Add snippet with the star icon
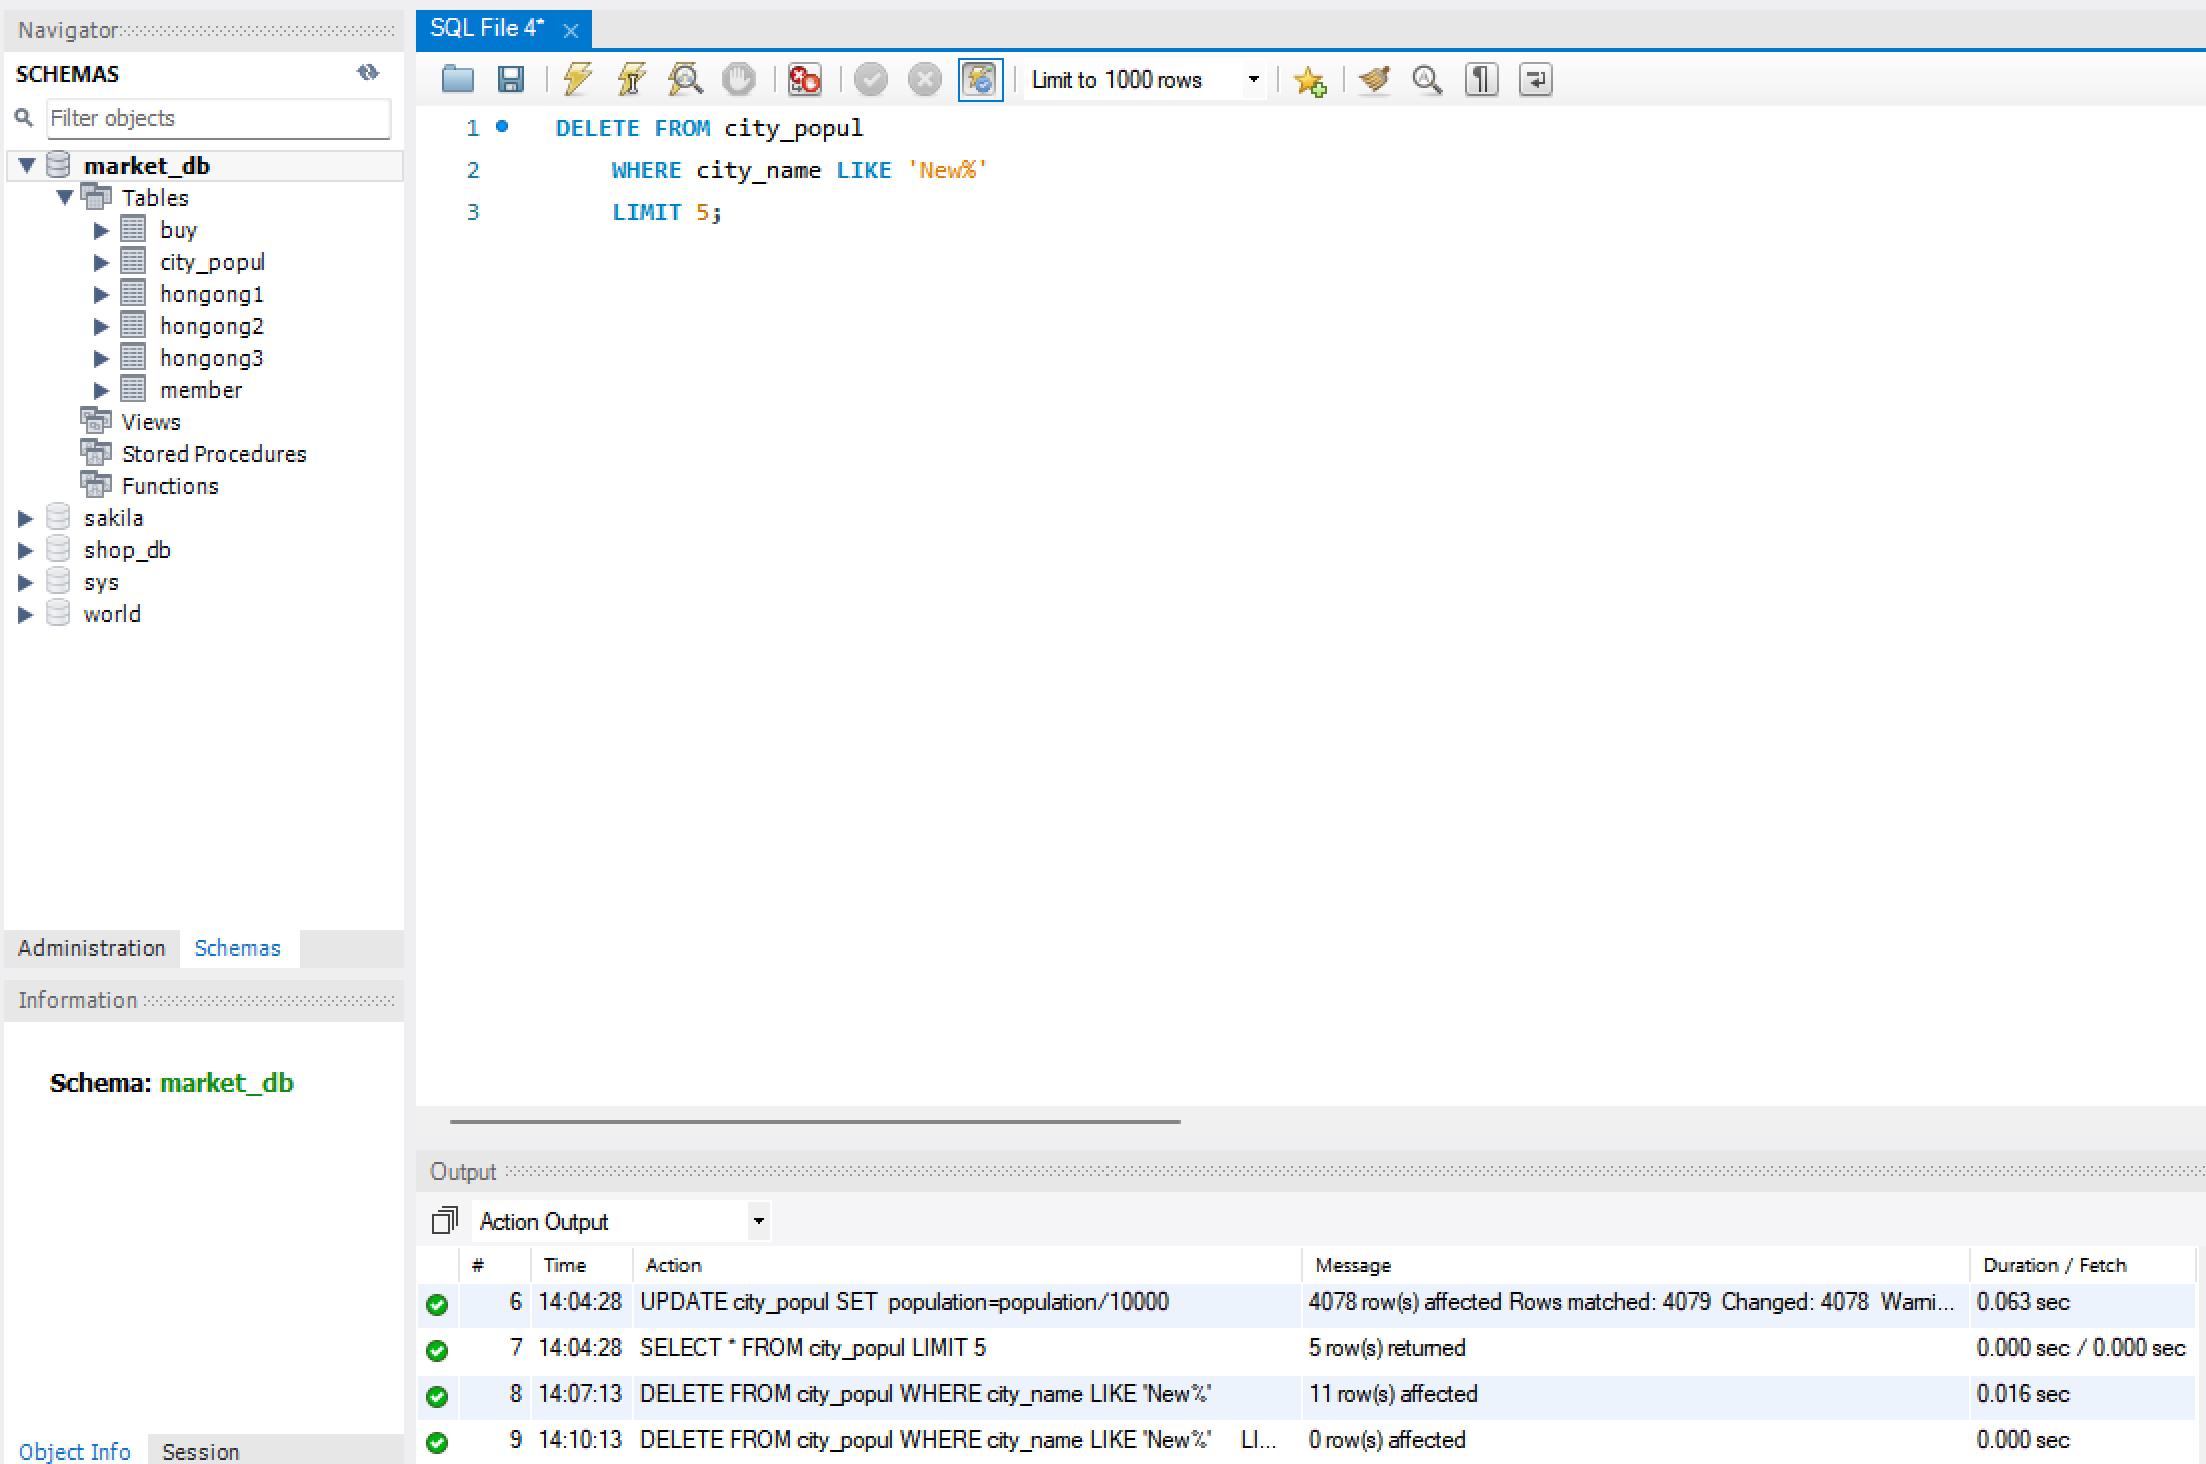This screenshot has width=2206, height=1464. (1309, 80)
